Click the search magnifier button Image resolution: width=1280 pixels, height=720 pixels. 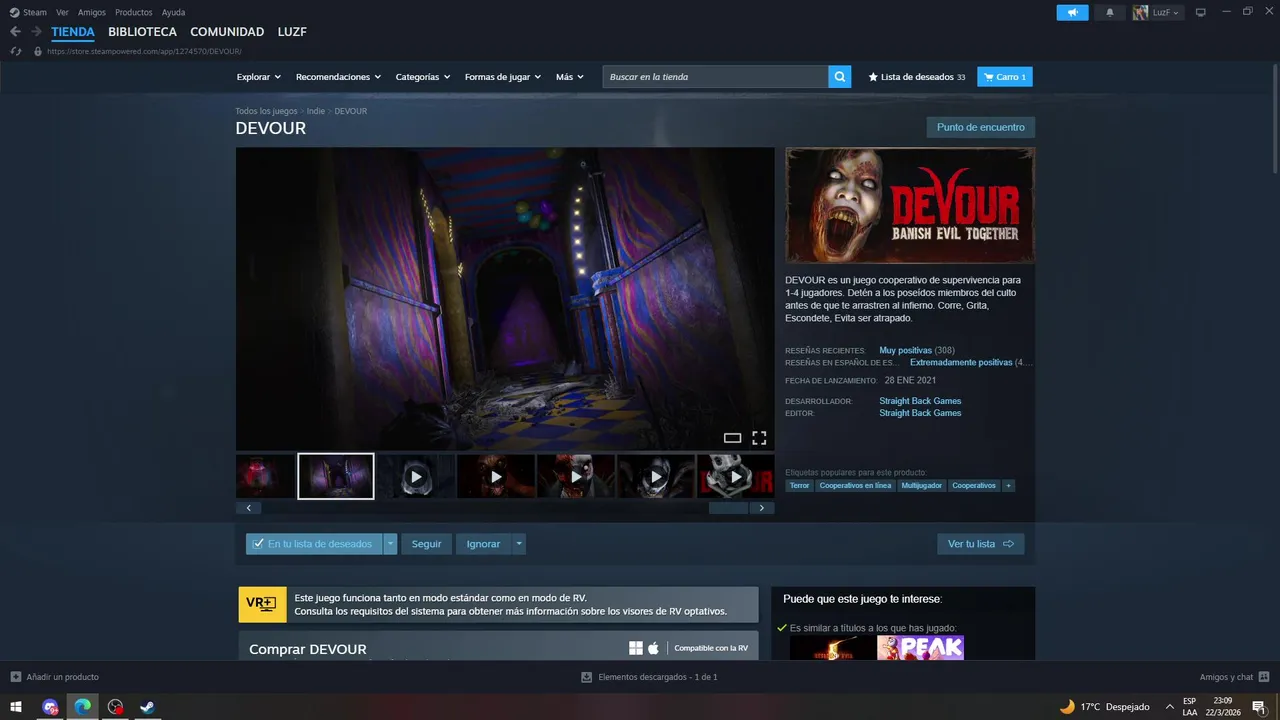pos(840,77)
